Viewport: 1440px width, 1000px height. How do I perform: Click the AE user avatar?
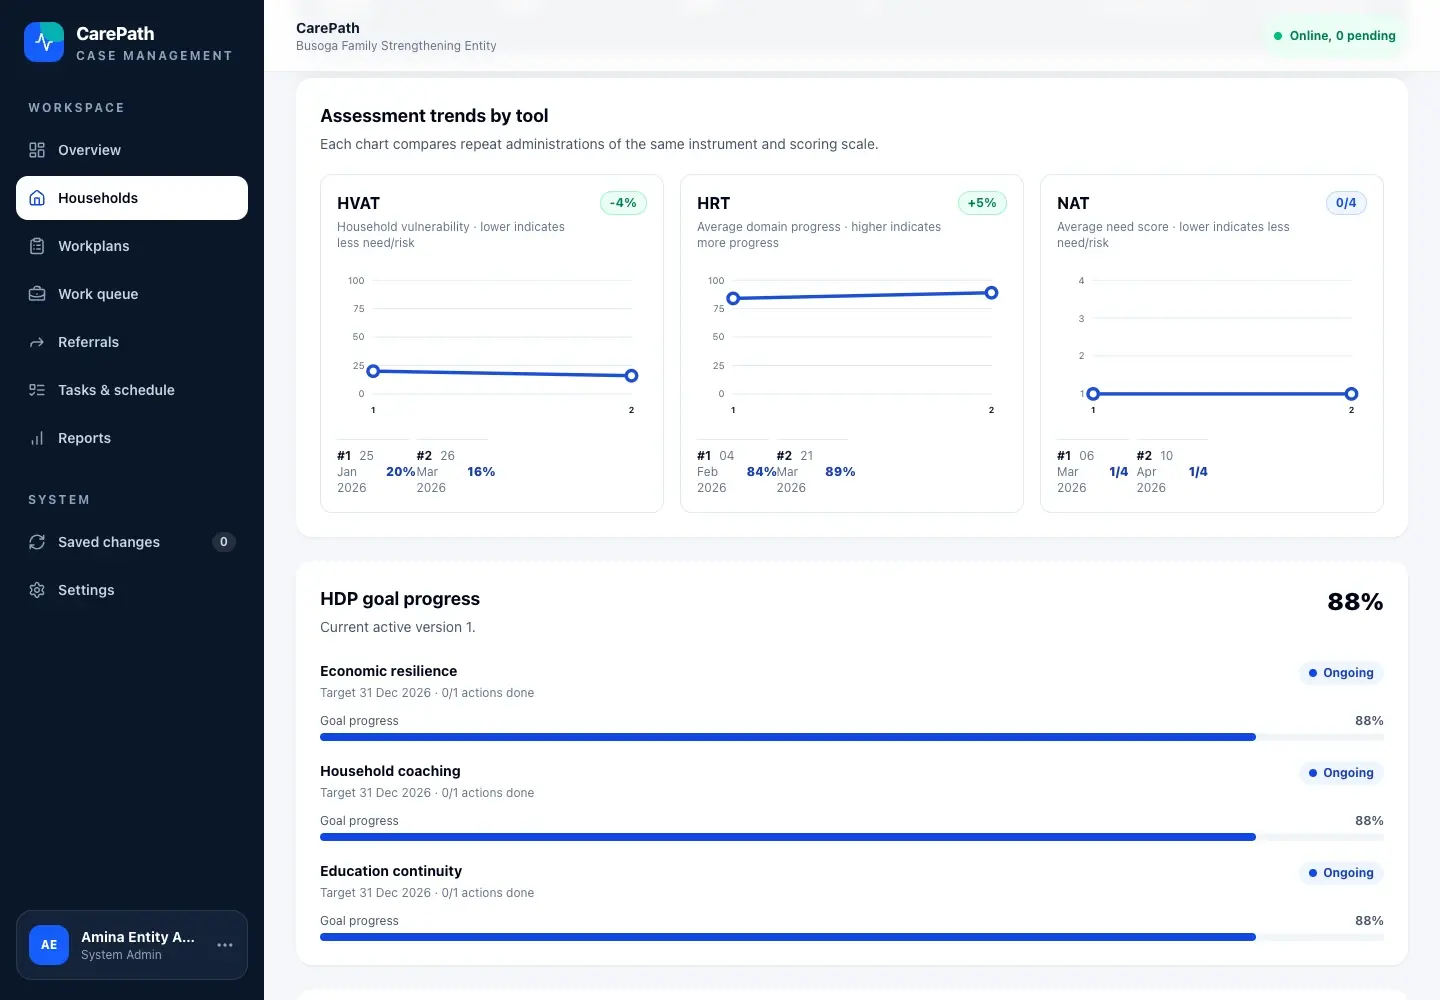click(x=49, y=945)
